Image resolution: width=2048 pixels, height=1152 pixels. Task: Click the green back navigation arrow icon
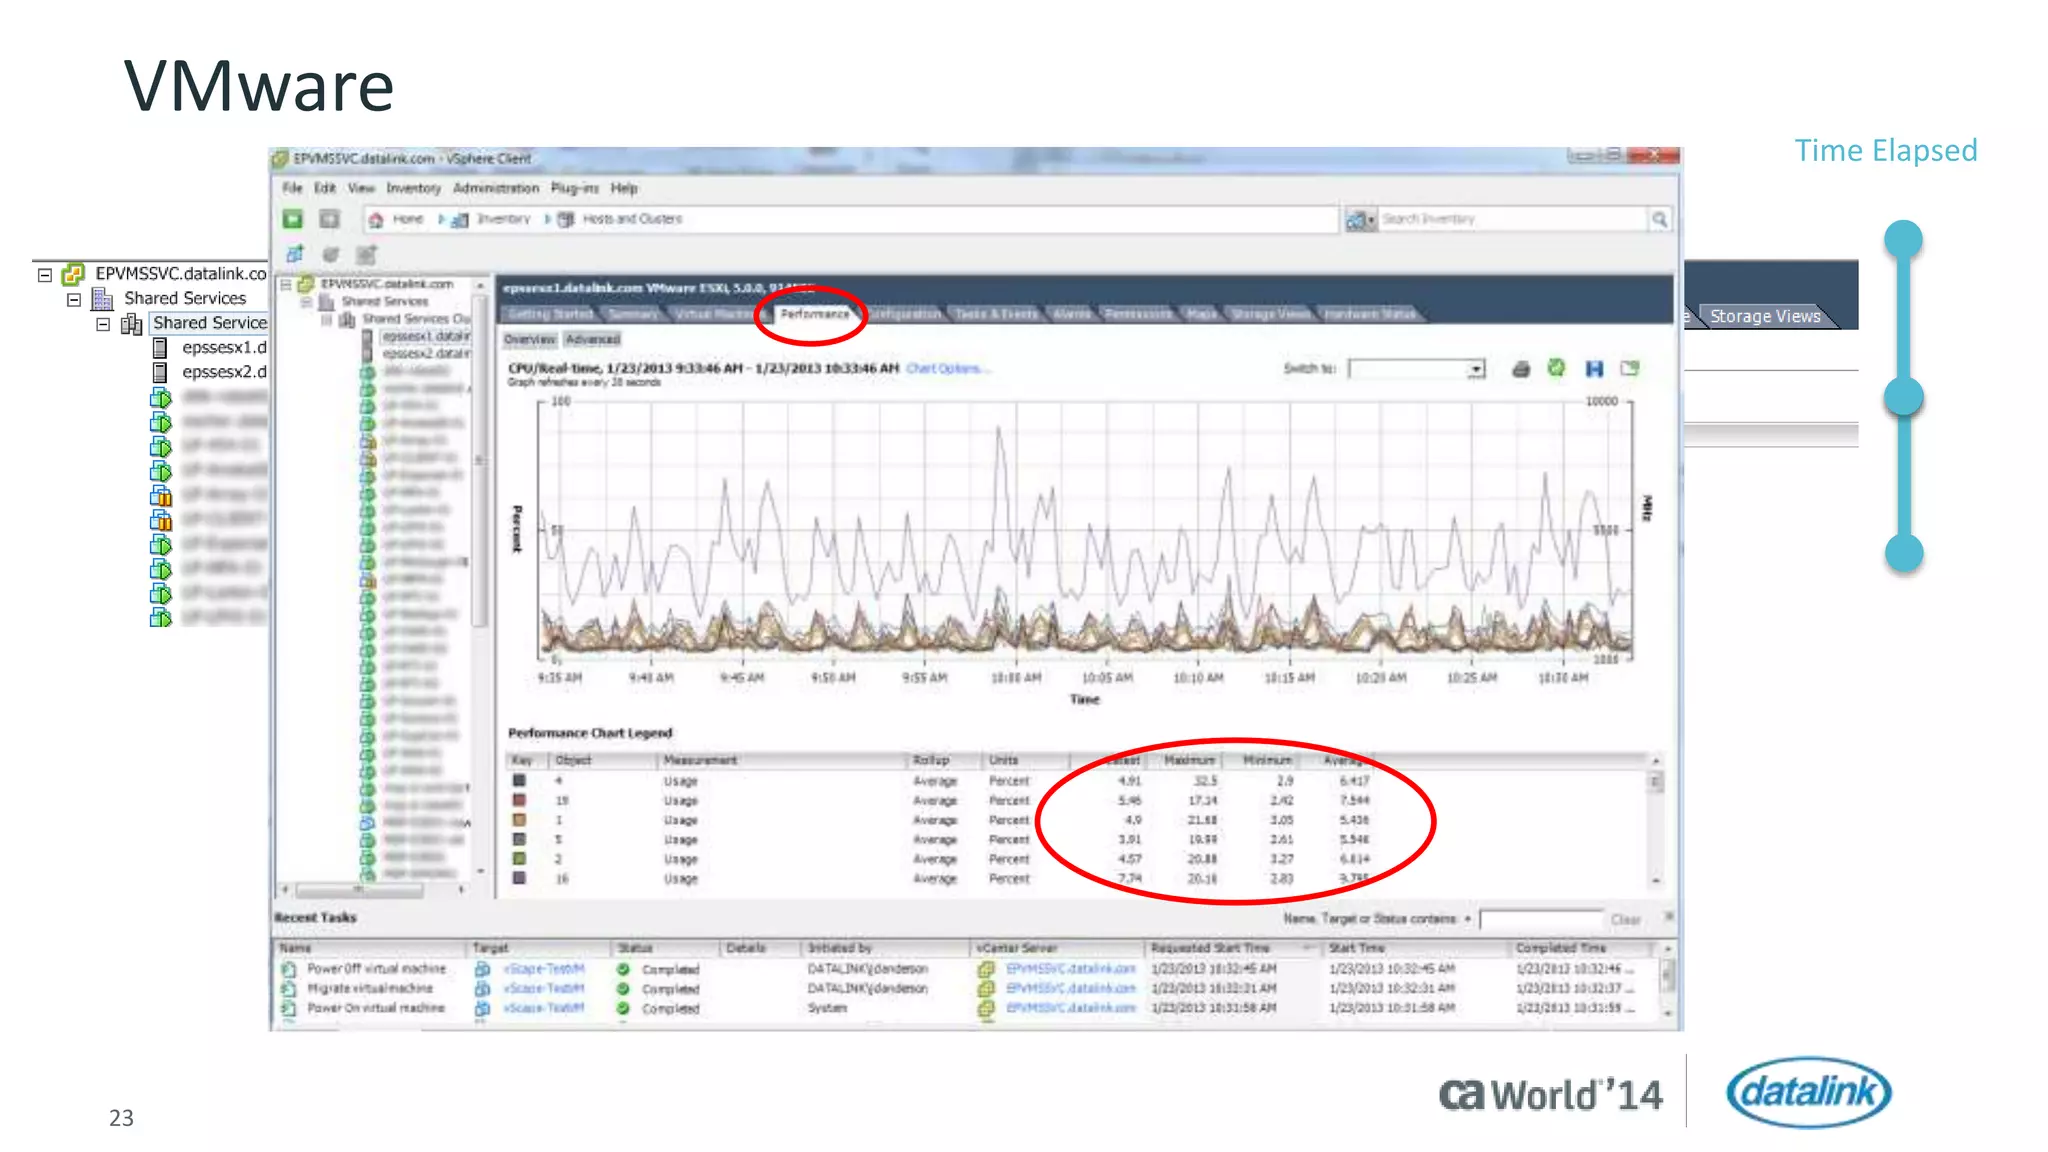[x=293, y=219]
